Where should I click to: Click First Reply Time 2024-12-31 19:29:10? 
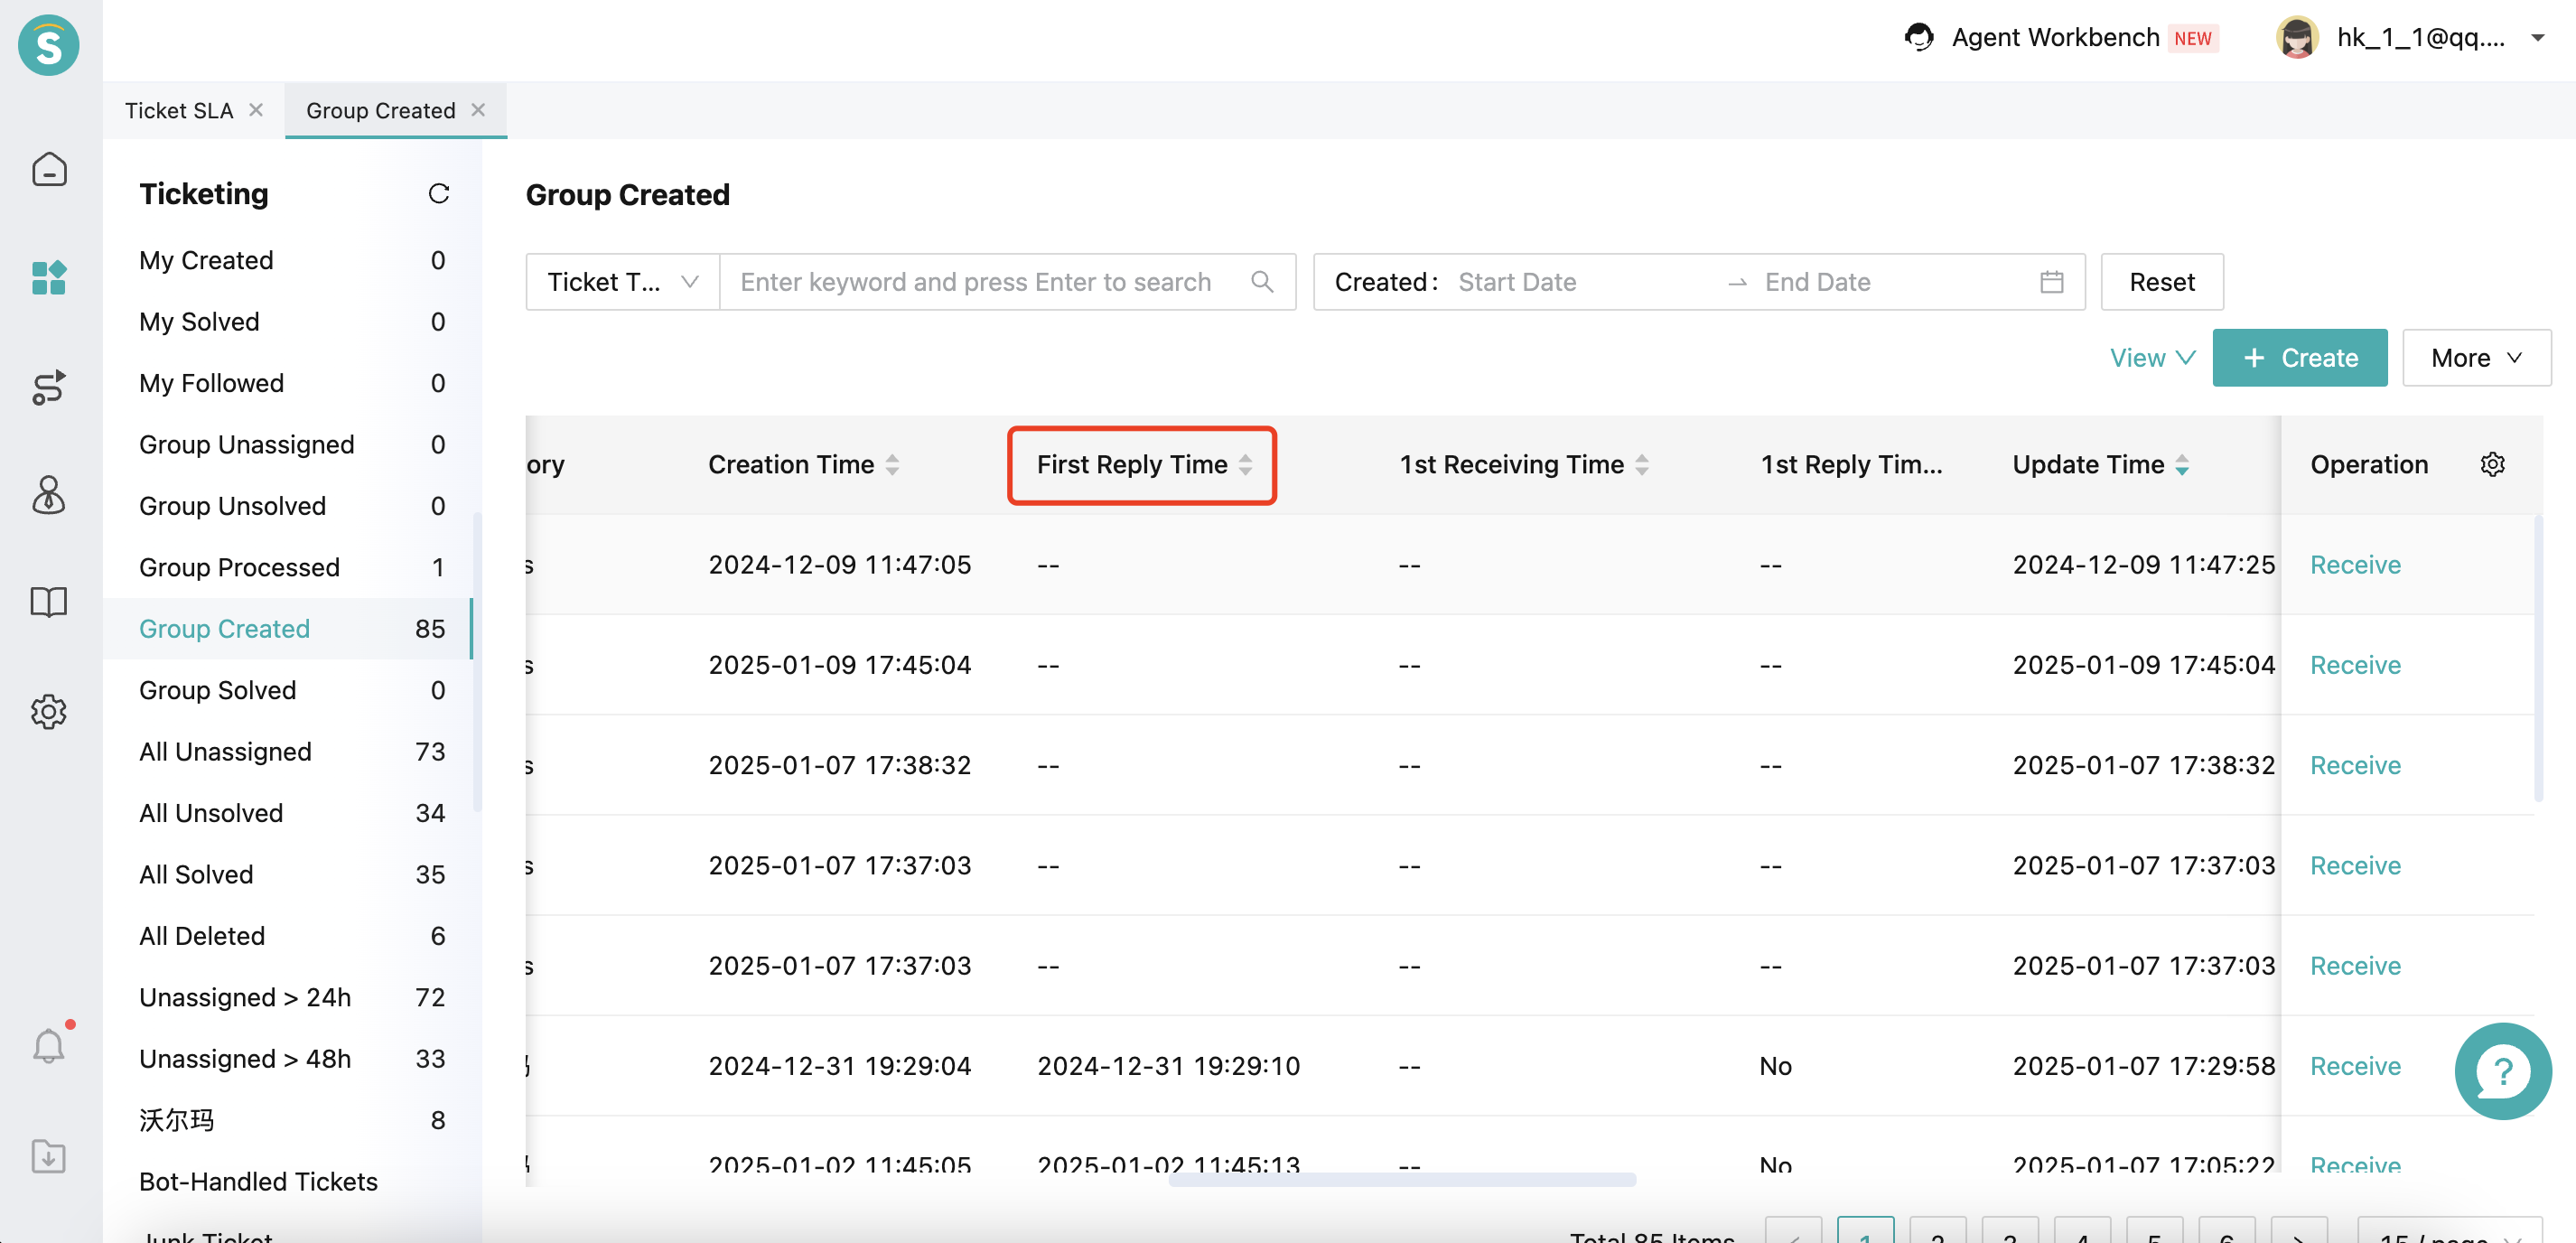tap(1168, 1066)
